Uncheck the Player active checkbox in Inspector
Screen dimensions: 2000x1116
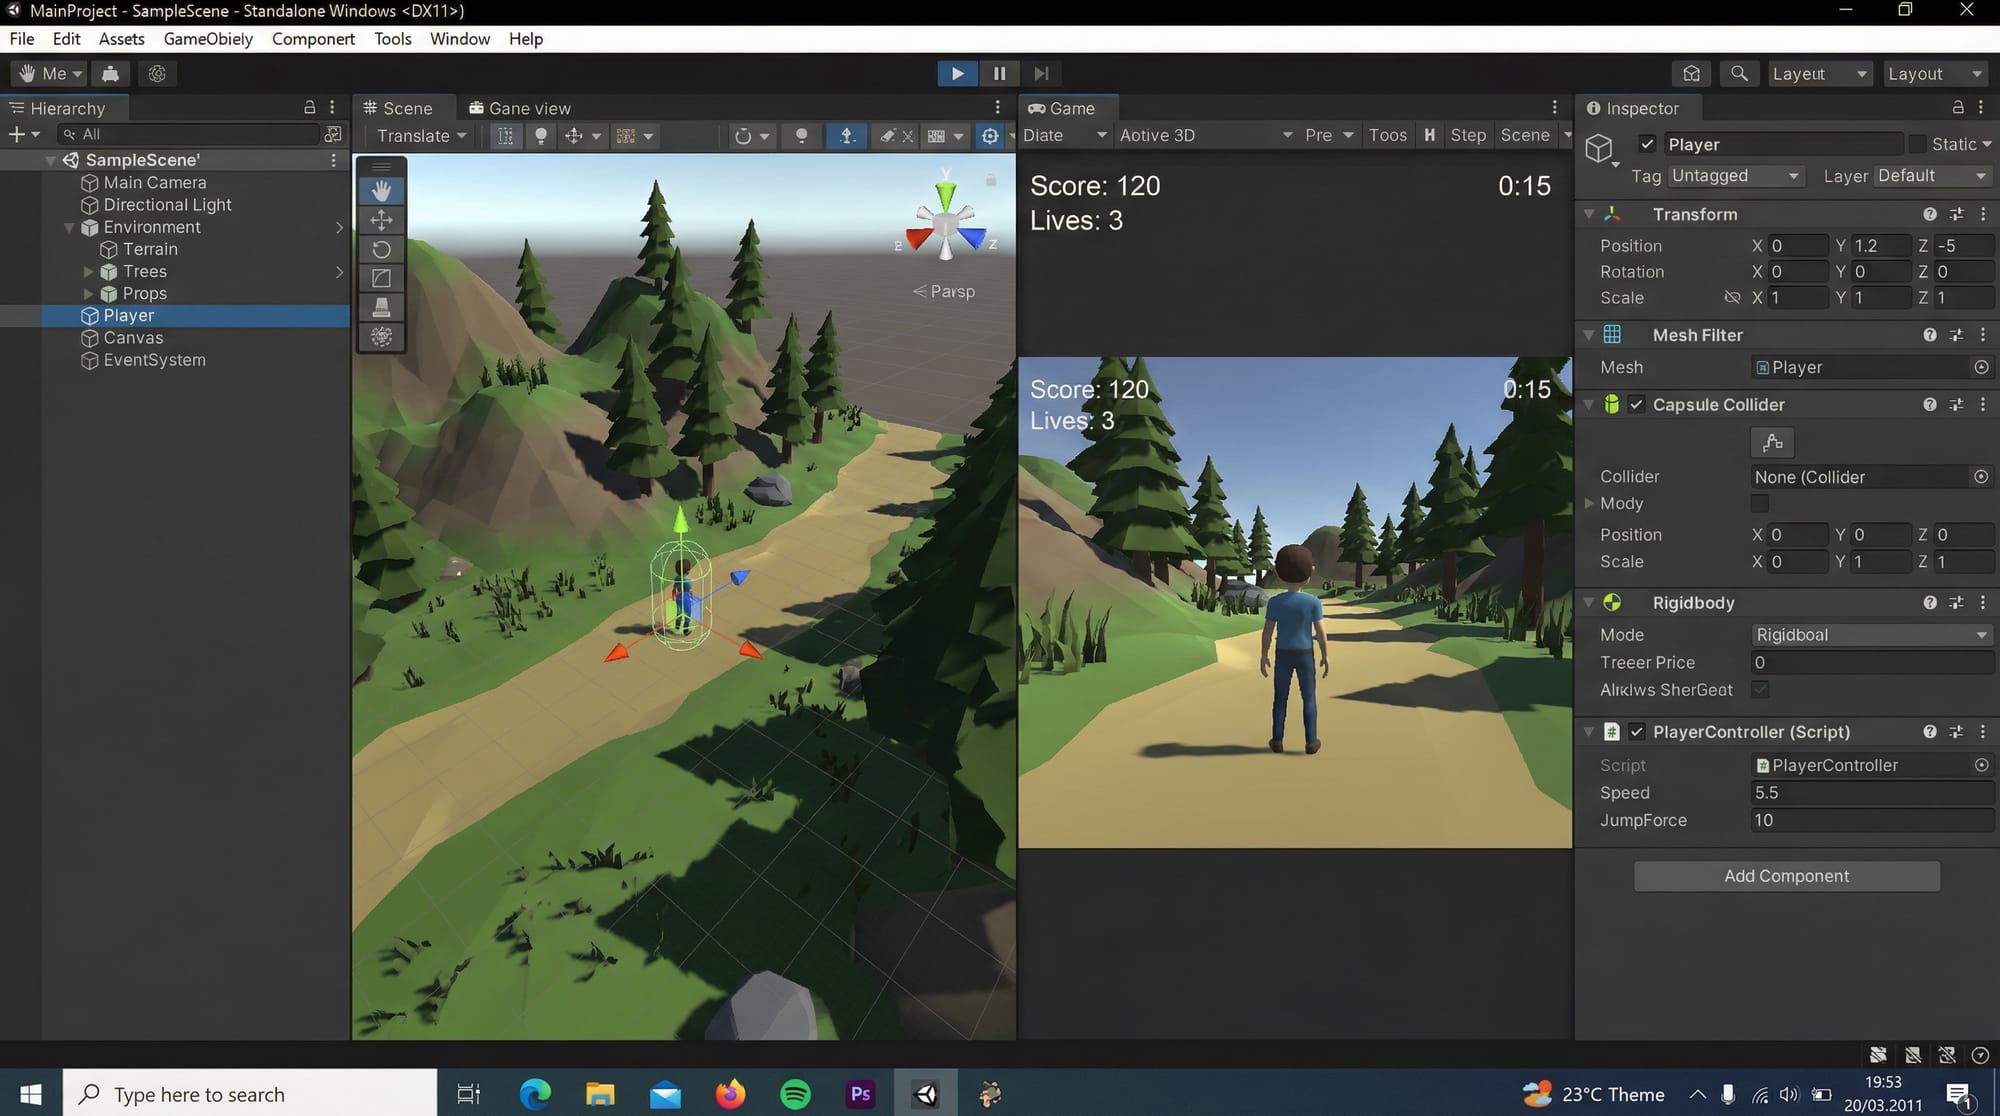point(1648,143)
